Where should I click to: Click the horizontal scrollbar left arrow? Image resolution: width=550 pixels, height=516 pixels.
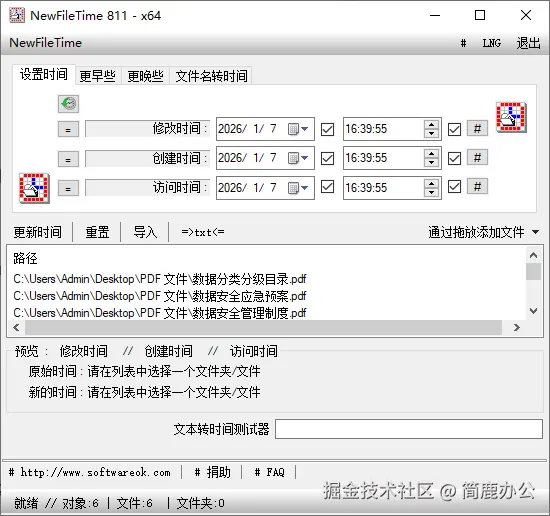tap(16, 328)
